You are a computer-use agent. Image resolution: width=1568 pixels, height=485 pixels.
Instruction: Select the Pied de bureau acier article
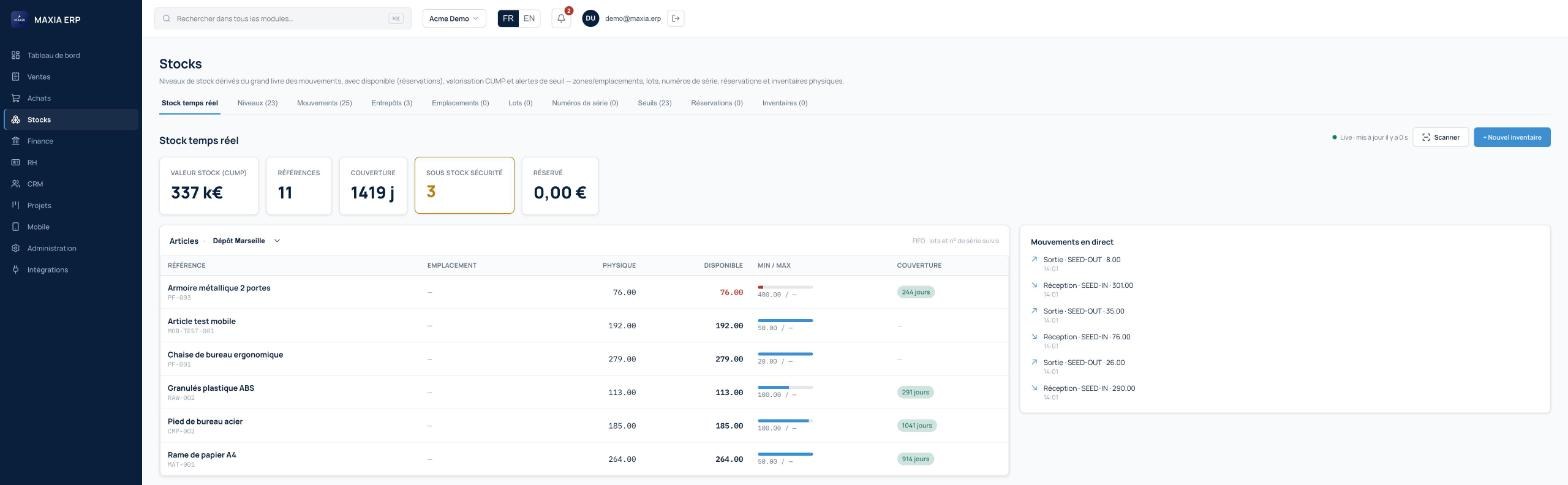(584, 426)
